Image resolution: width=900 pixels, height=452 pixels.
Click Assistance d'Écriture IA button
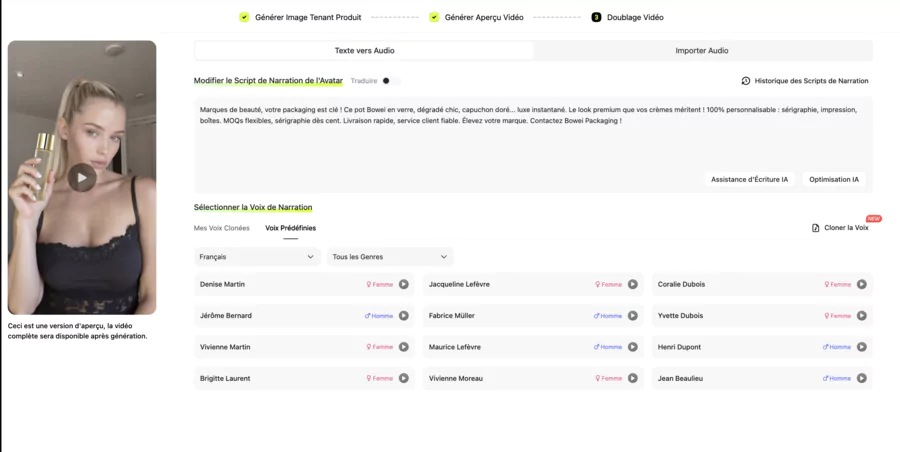click(750, 179)
